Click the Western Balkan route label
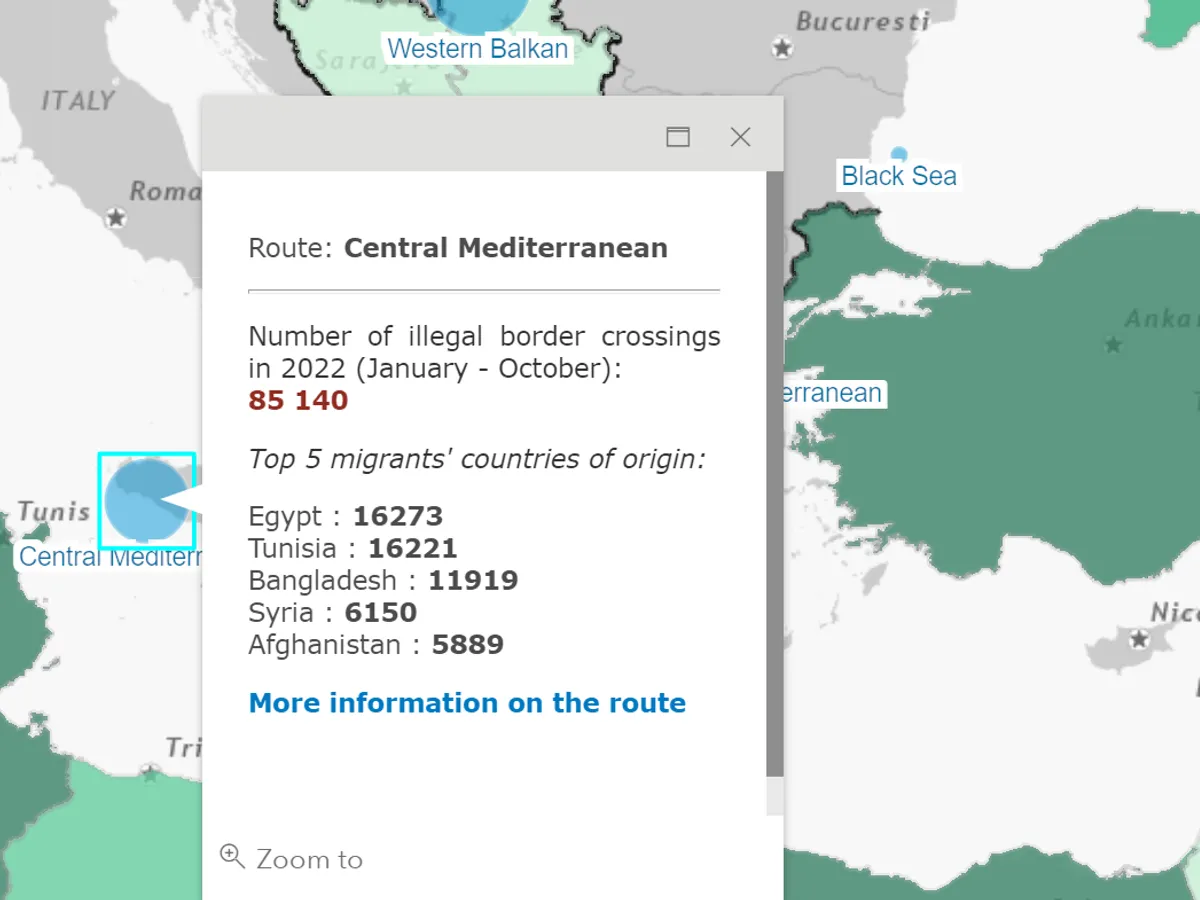 coord(478,49)
